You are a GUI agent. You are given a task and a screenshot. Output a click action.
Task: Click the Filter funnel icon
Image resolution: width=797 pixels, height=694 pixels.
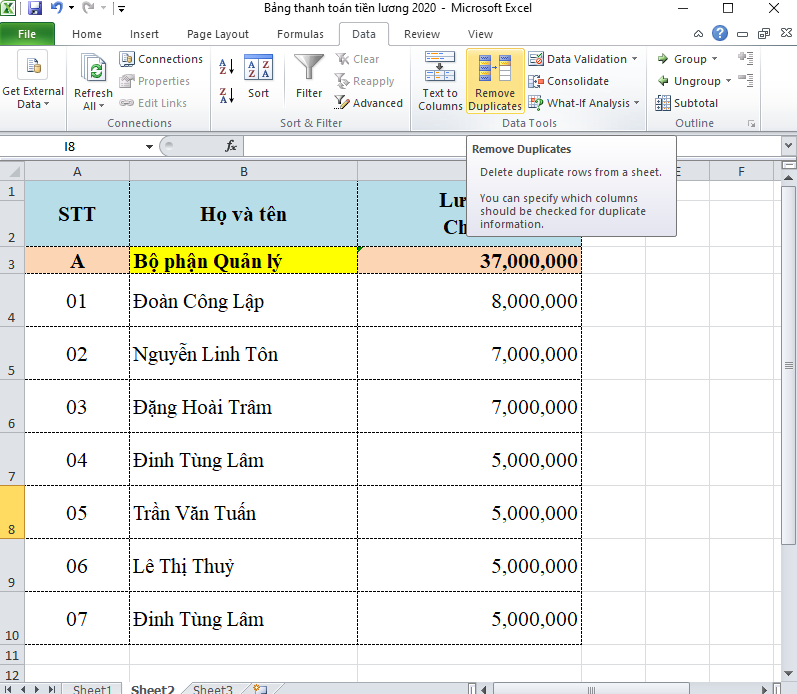[x=309, y=76]
